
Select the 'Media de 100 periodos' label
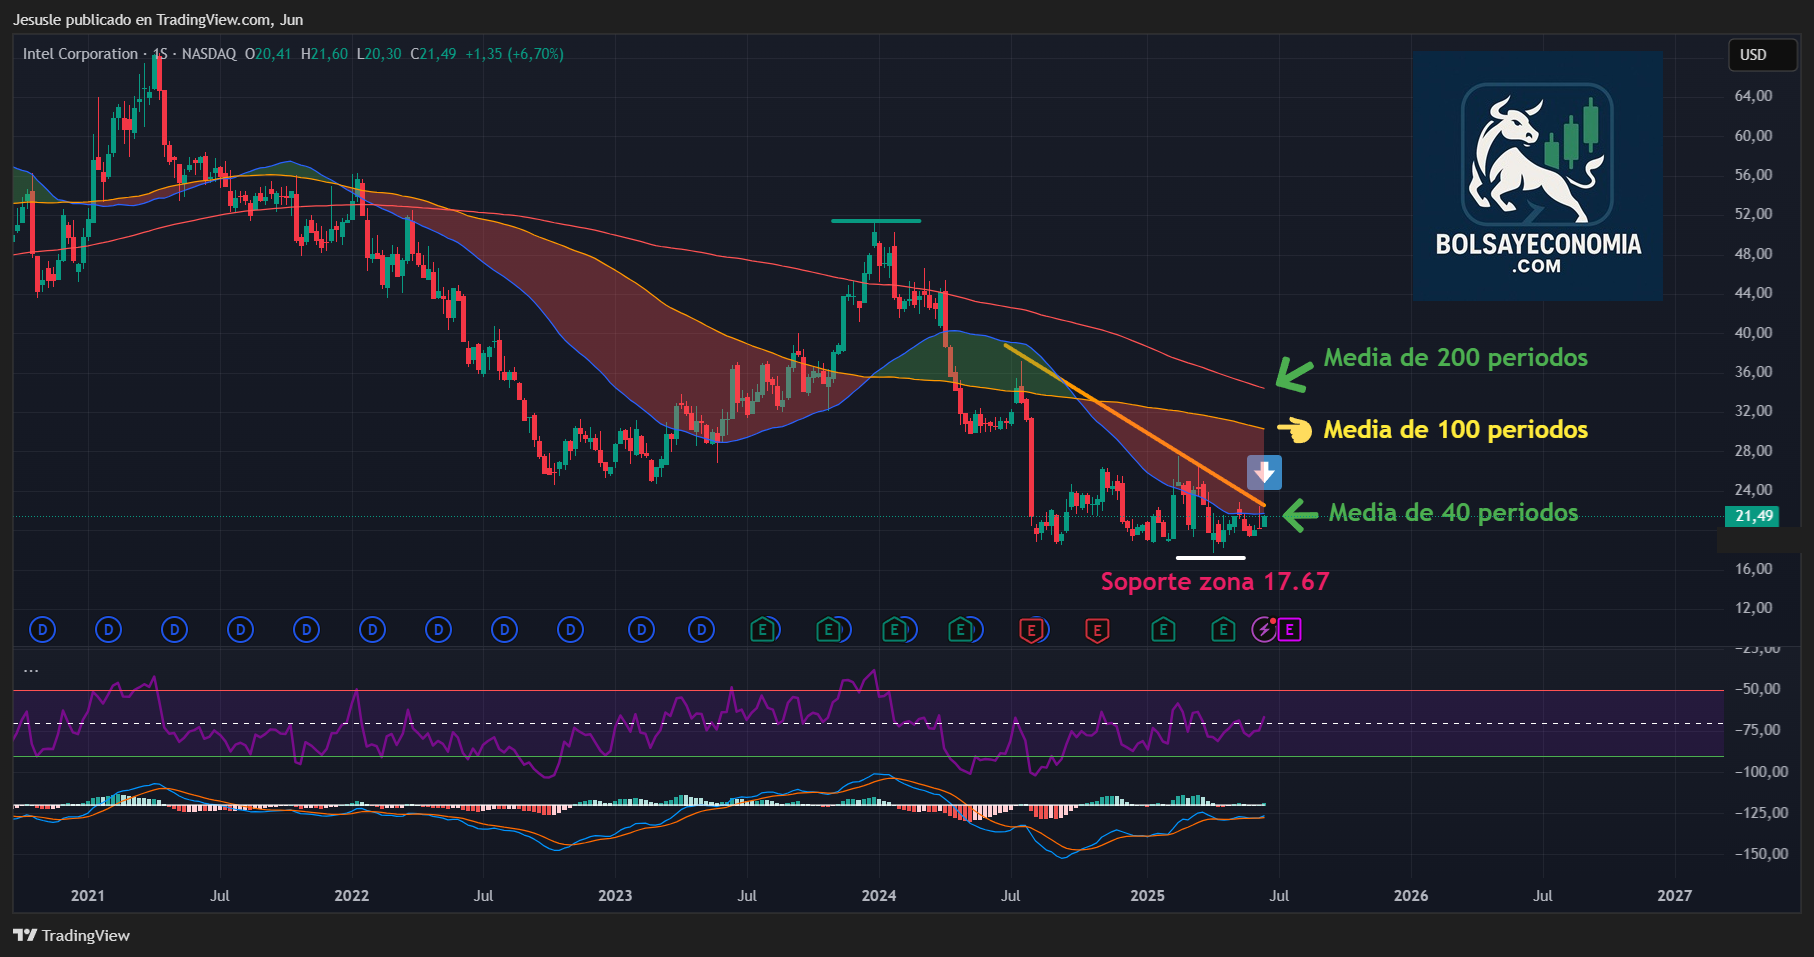pos(1455,430)
